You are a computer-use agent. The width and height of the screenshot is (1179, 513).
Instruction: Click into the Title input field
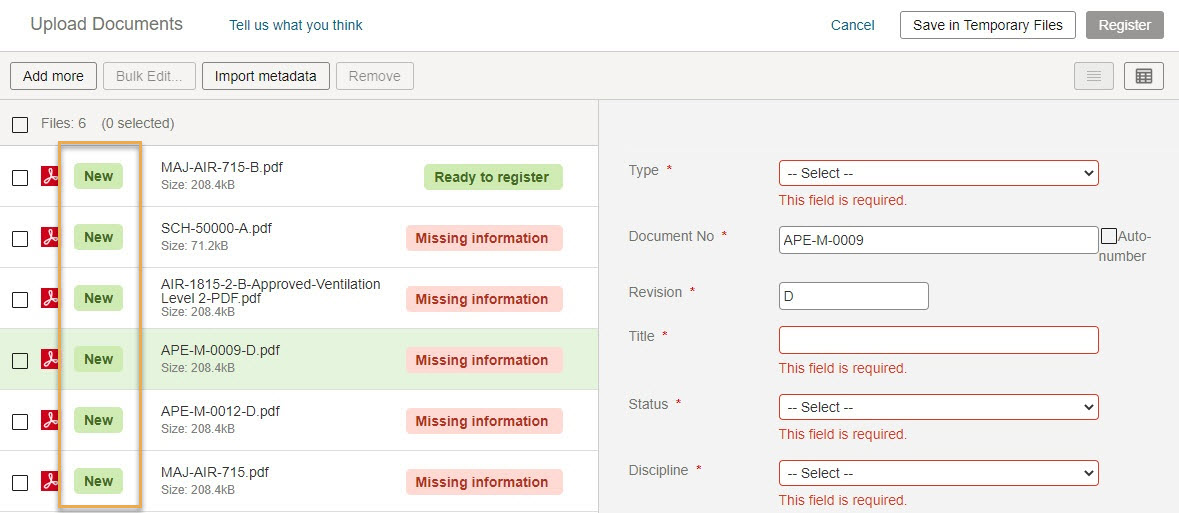(938, 340)
